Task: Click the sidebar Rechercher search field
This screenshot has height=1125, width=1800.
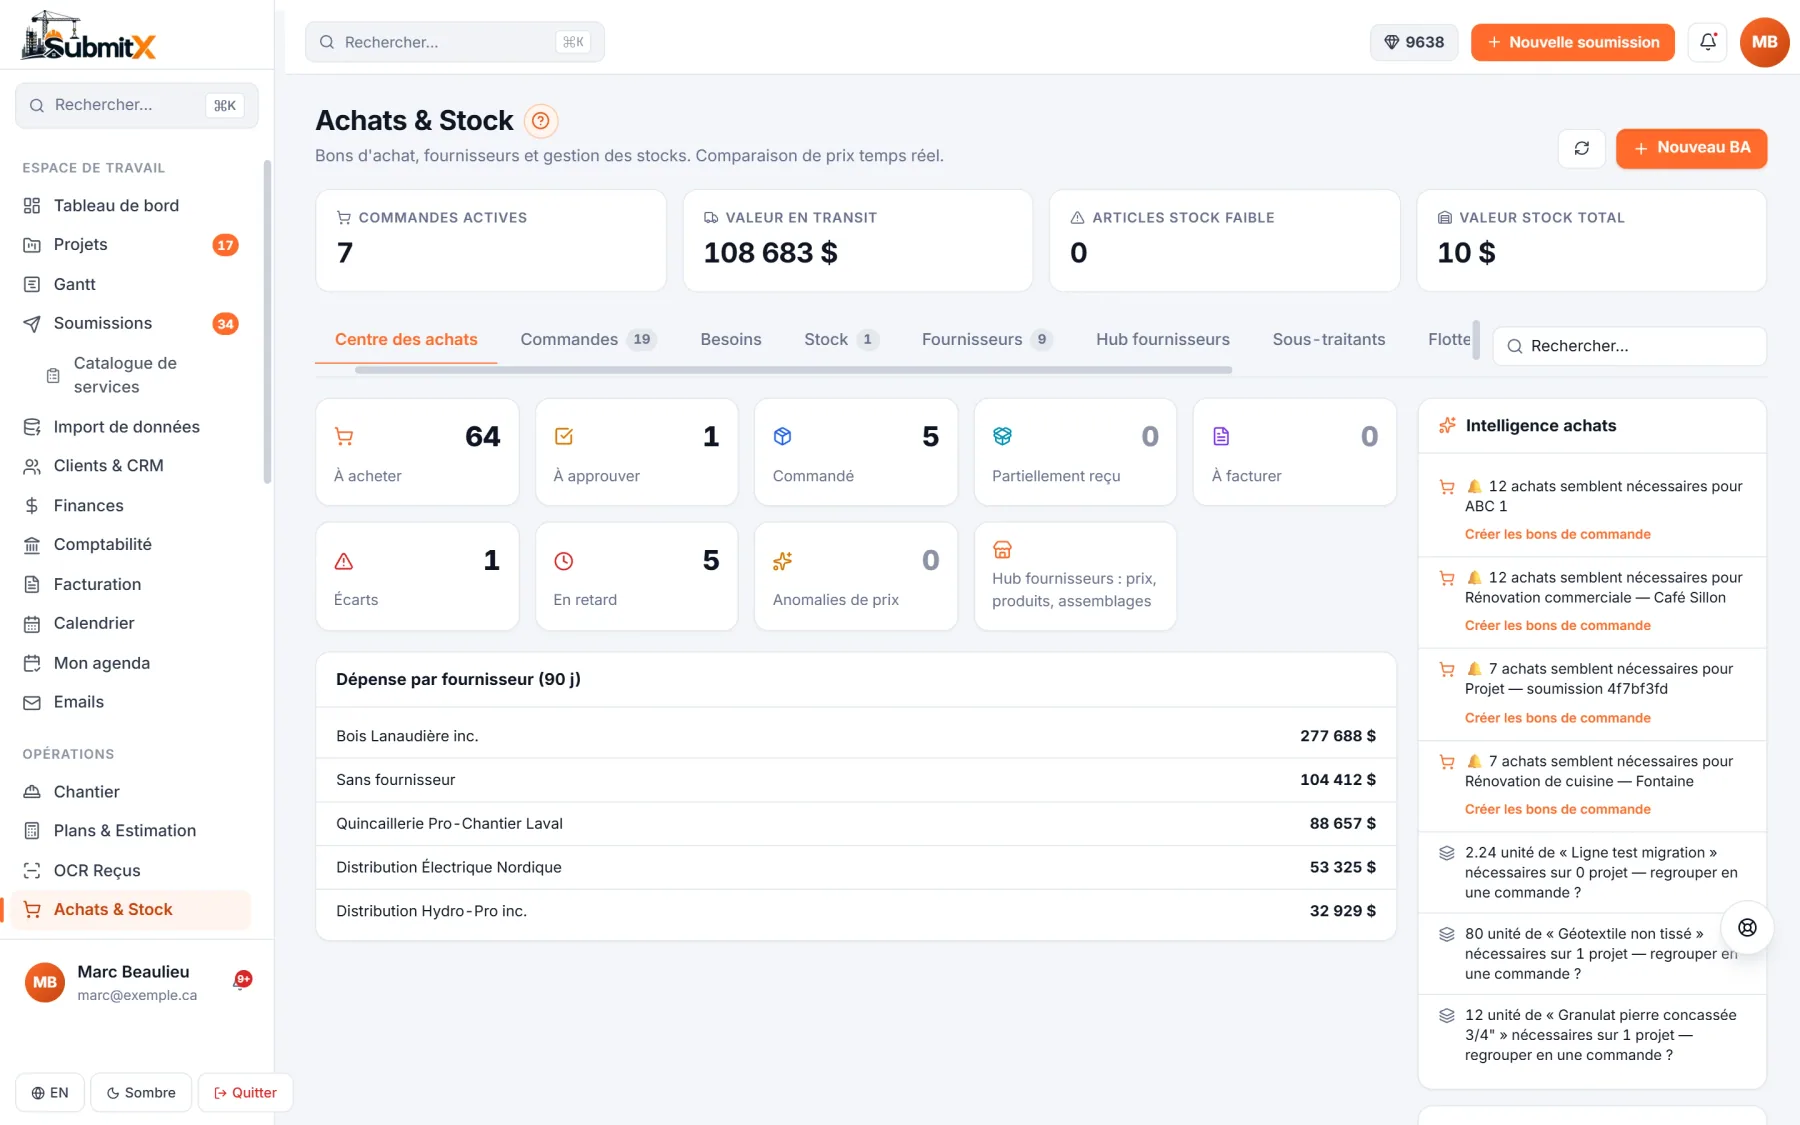Action: pos(137,105)
